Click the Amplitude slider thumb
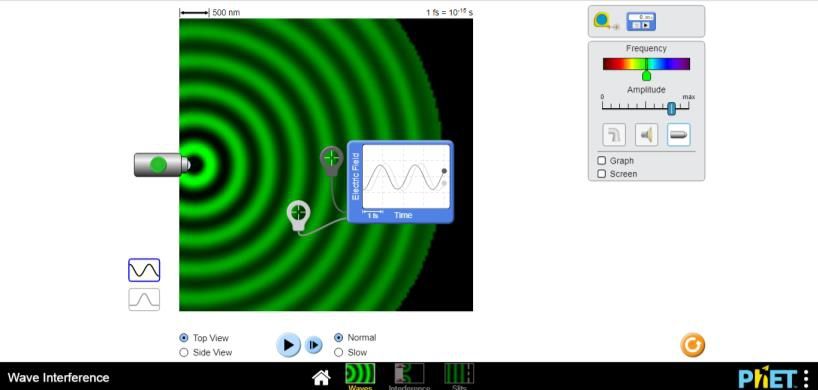This screenshot has width=818, height=390. (x=672, y=108)
